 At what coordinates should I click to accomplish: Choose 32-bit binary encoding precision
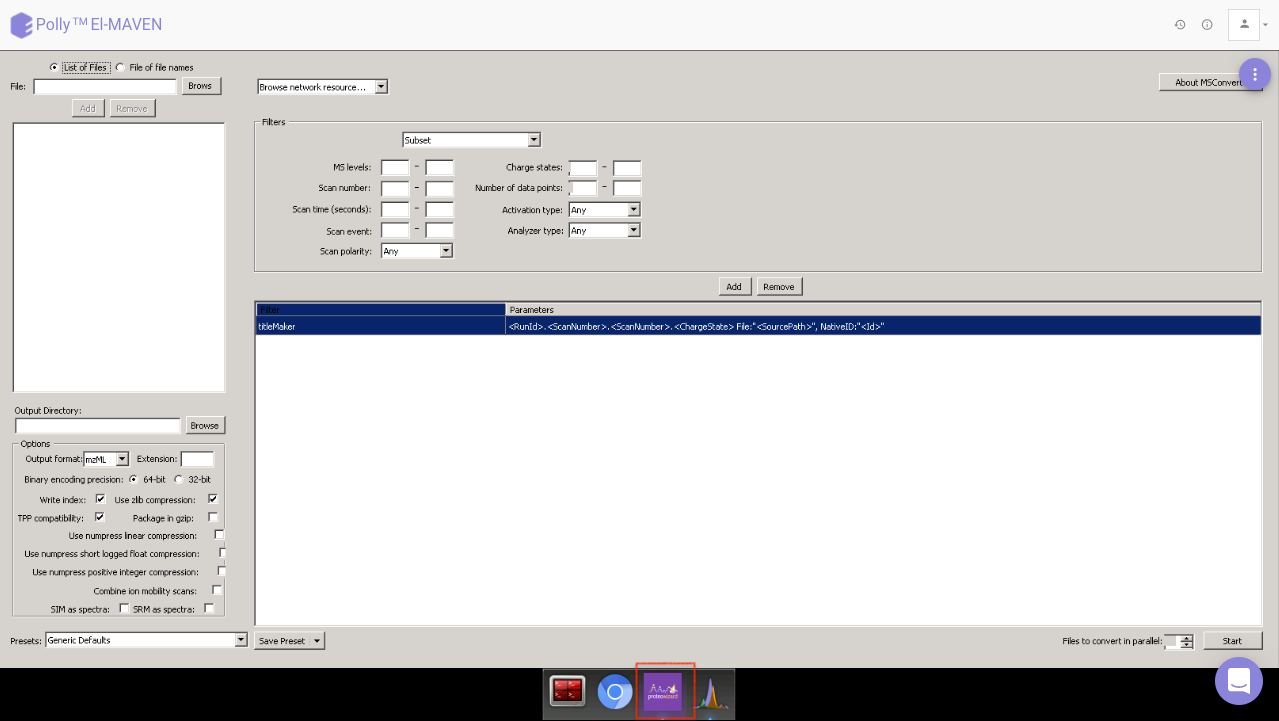tap(179, 479)
